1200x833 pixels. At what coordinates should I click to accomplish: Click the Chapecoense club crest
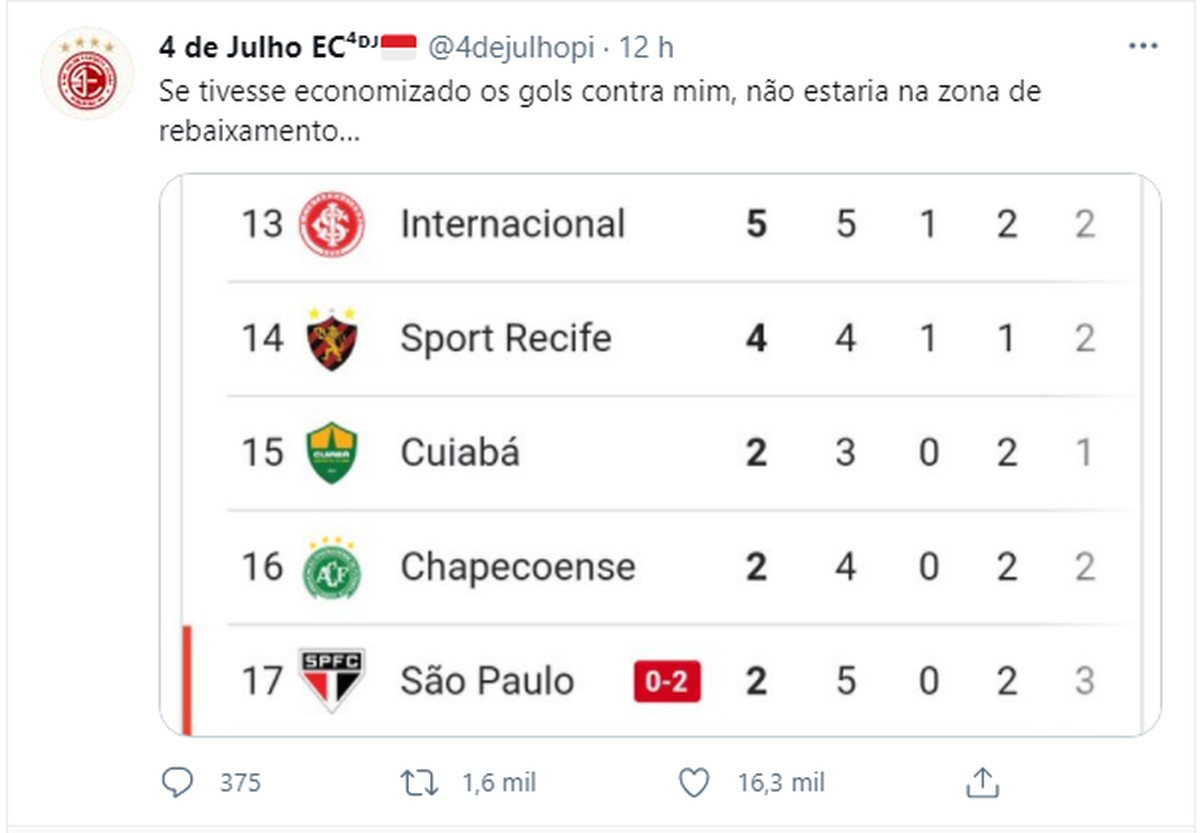(x=332, y=567)
